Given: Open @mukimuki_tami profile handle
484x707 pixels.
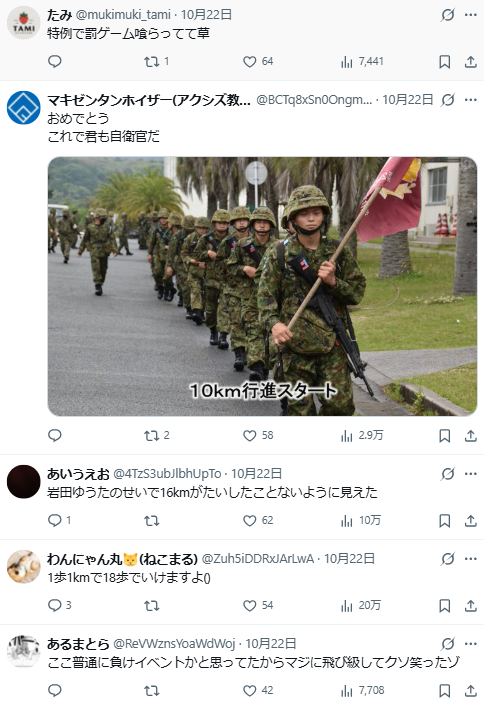Looking at the screenshot, I should 123,15.
